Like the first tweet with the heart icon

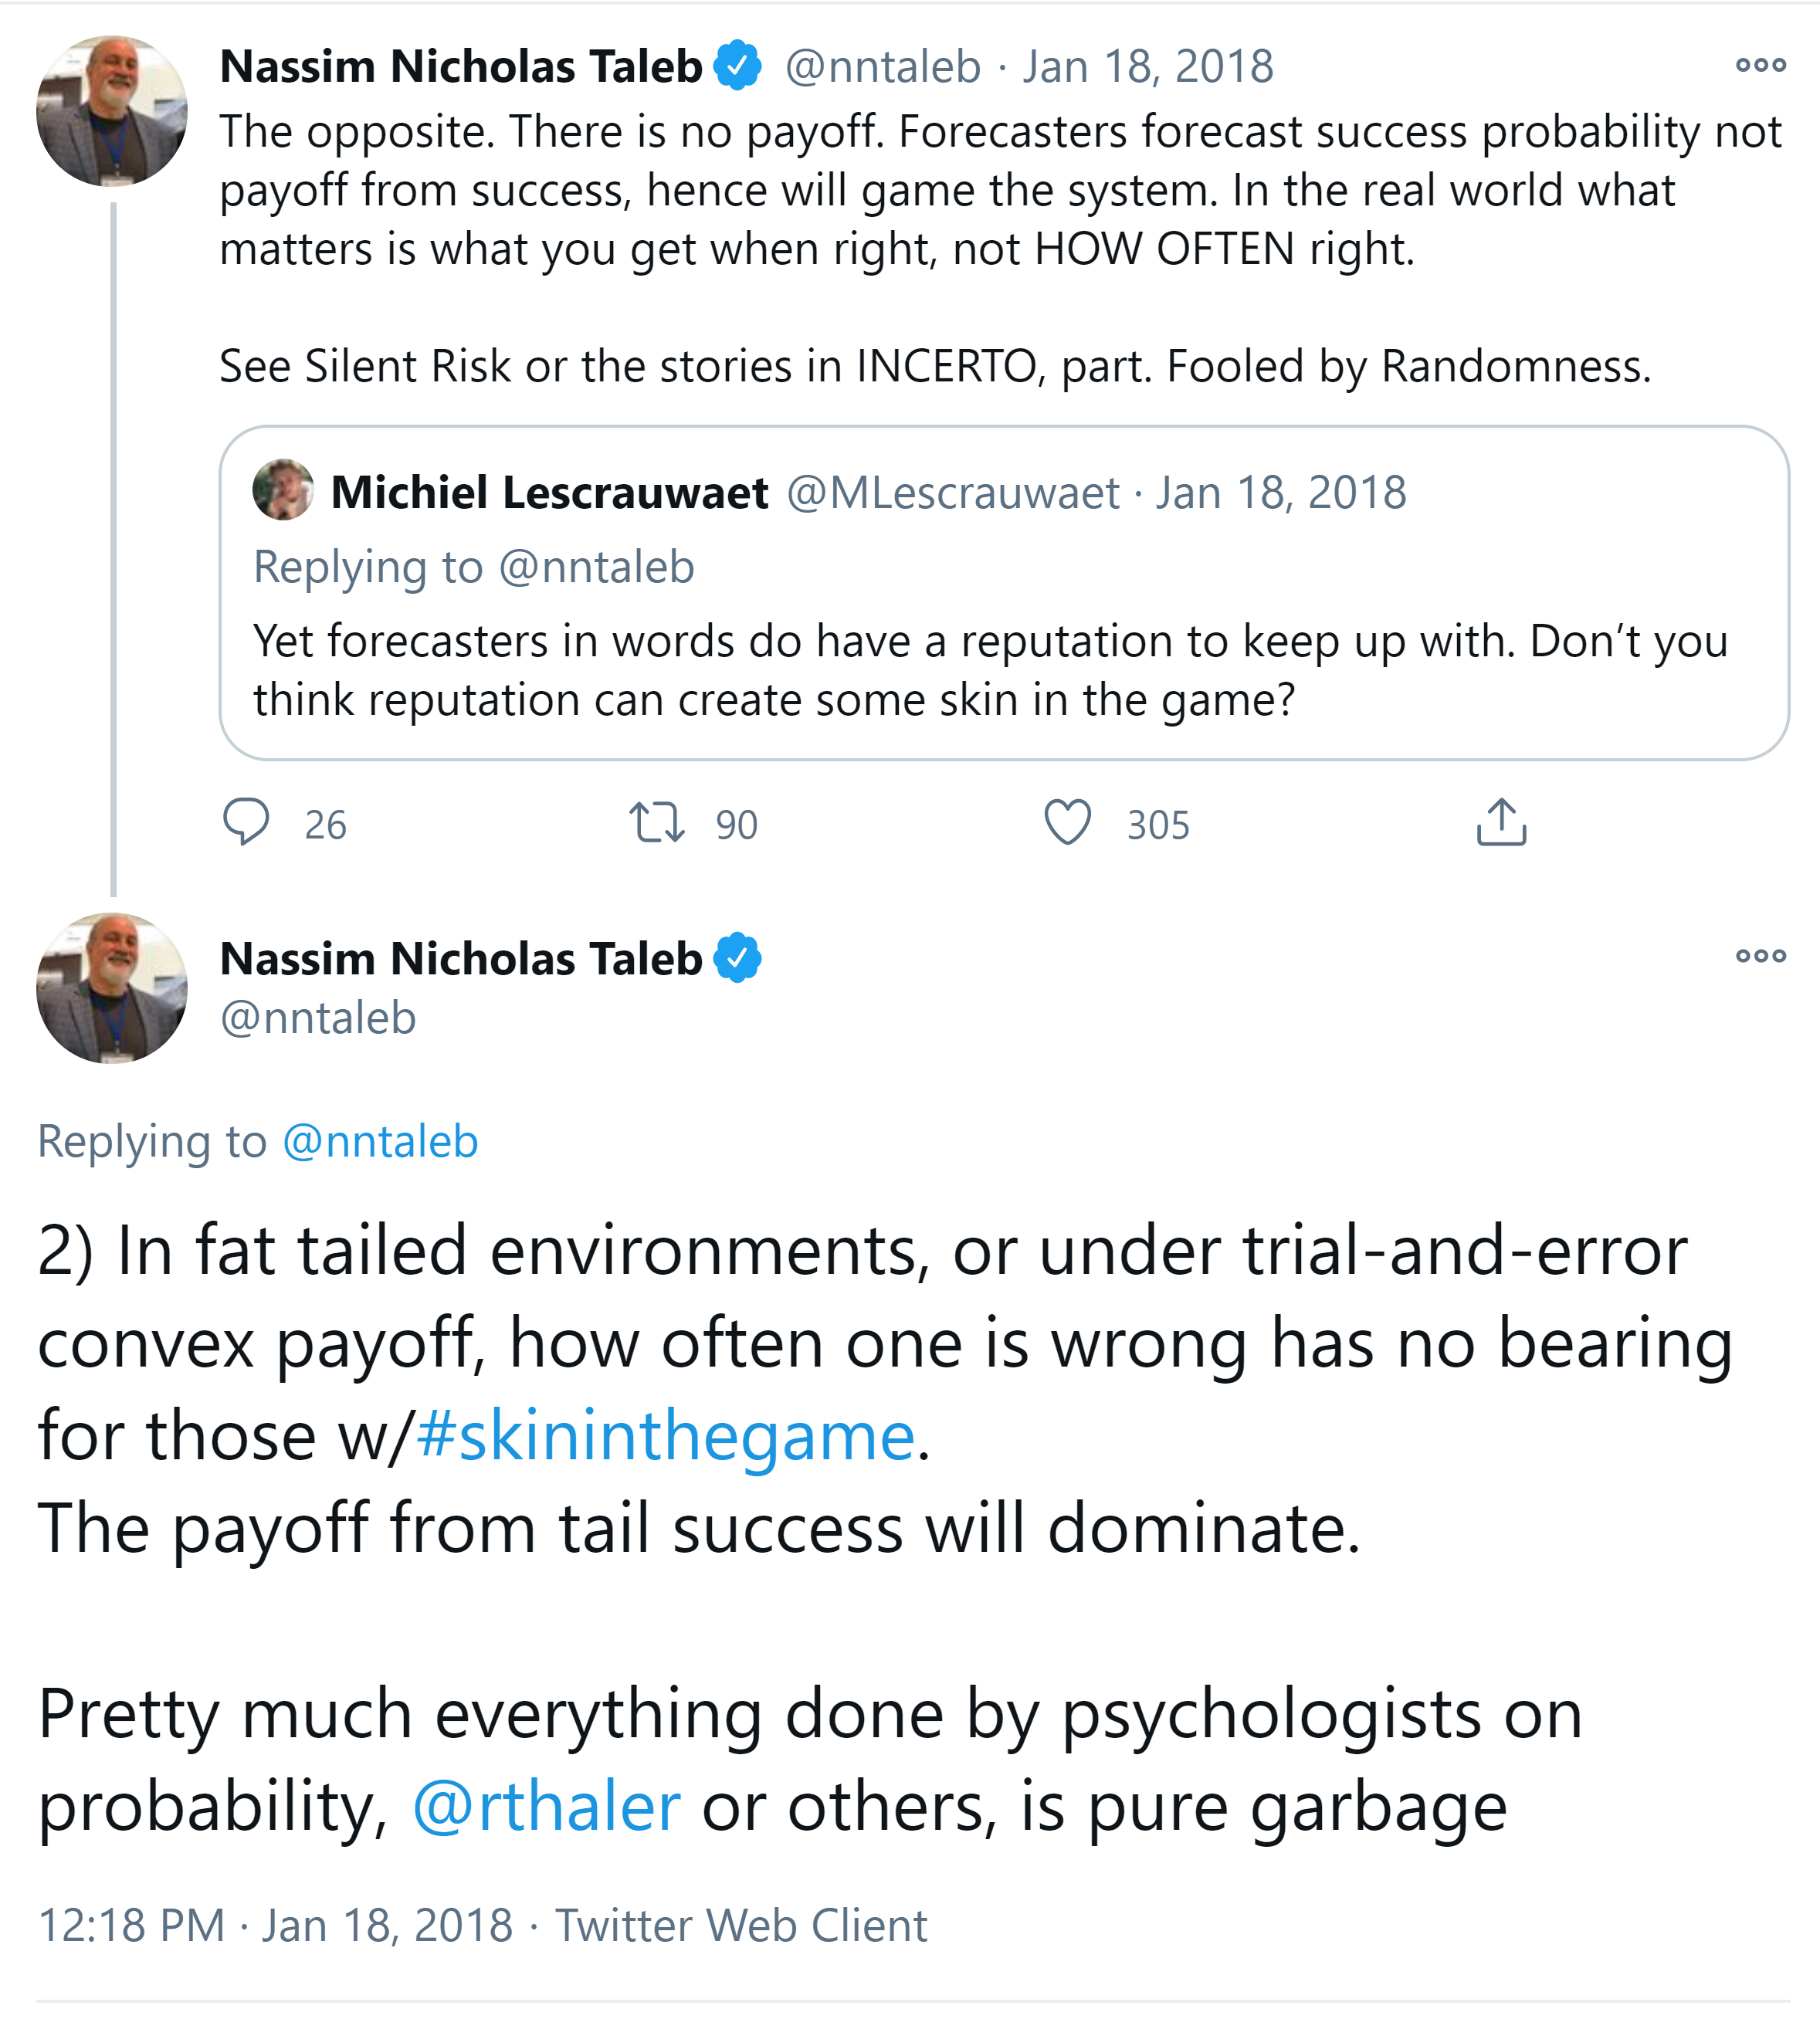coord(1067,822)
